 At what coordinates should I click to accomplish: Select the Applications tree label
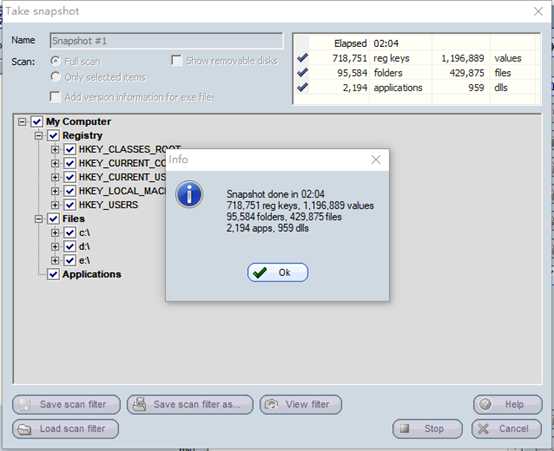click(92, 274)
